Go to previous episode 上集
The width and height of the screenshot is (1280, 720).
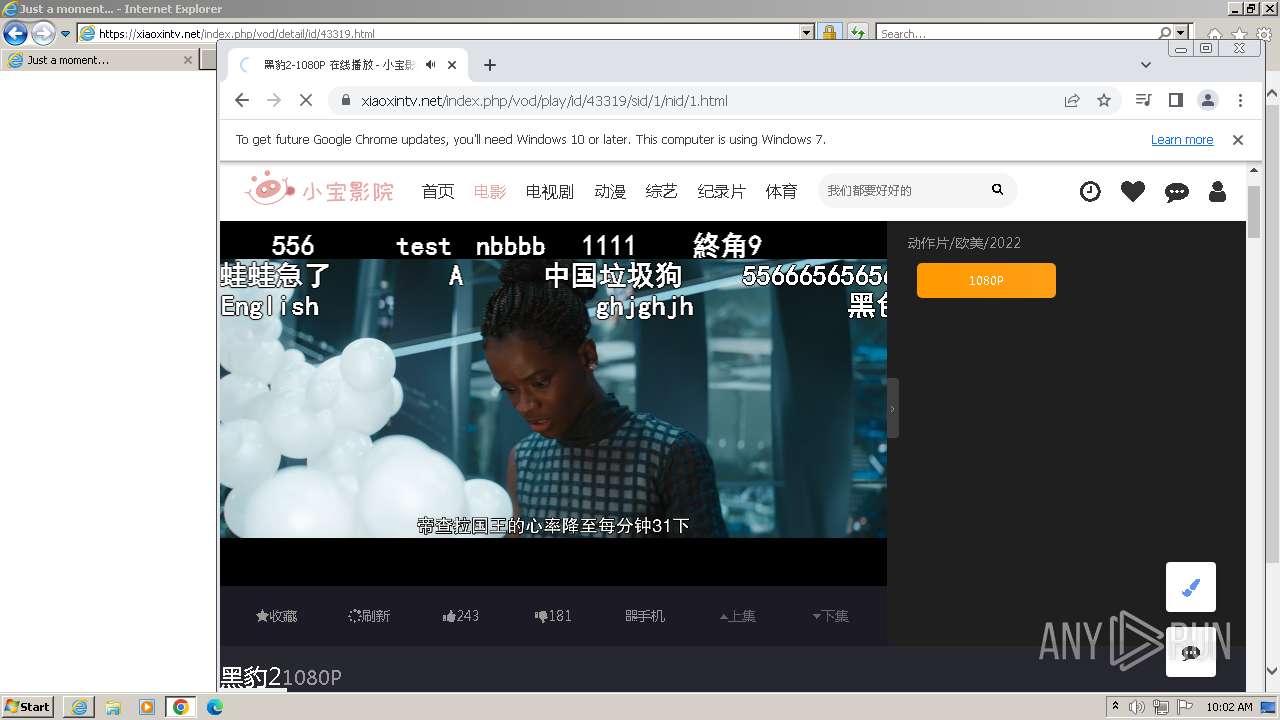tap(738, 616)
